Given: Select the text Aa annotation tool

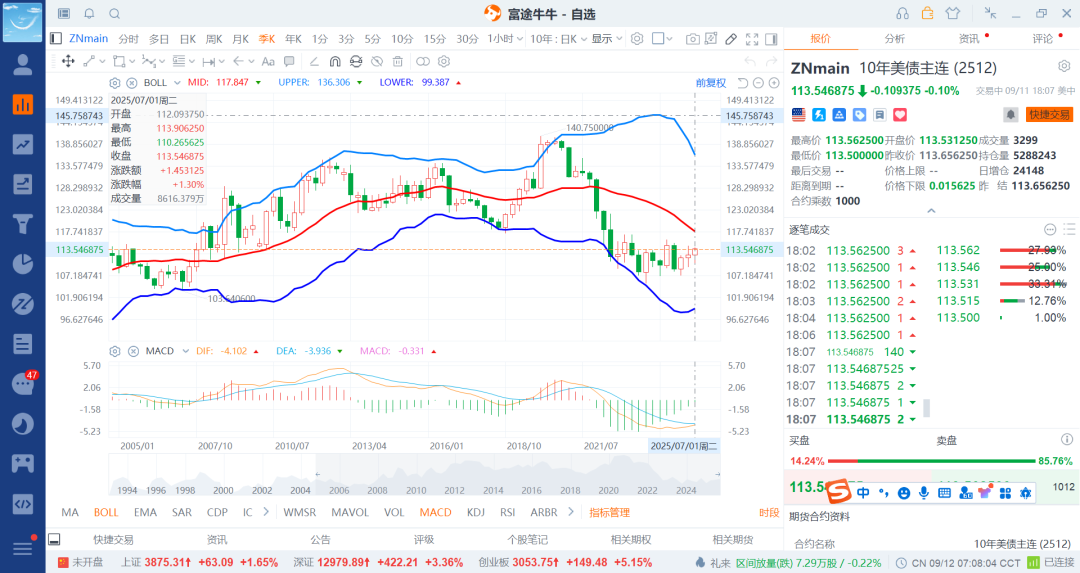Looking at the screenshot, I should pos(269,61).
